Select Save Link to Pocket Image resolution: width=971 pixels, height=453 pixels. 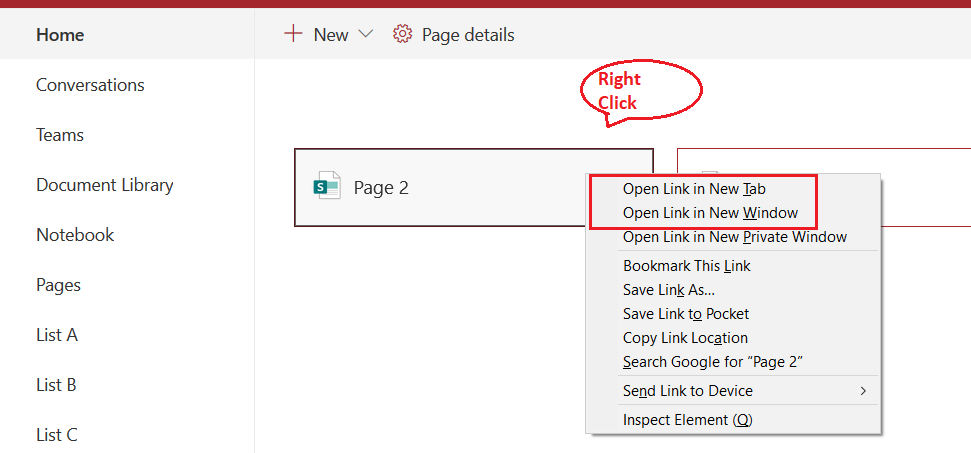[733, 314]
